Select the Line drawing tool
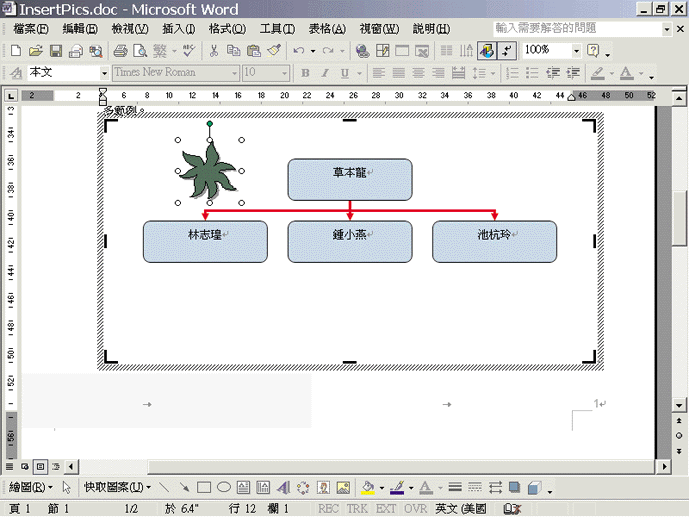Screen dimensions: 689x517 [164, 487]
